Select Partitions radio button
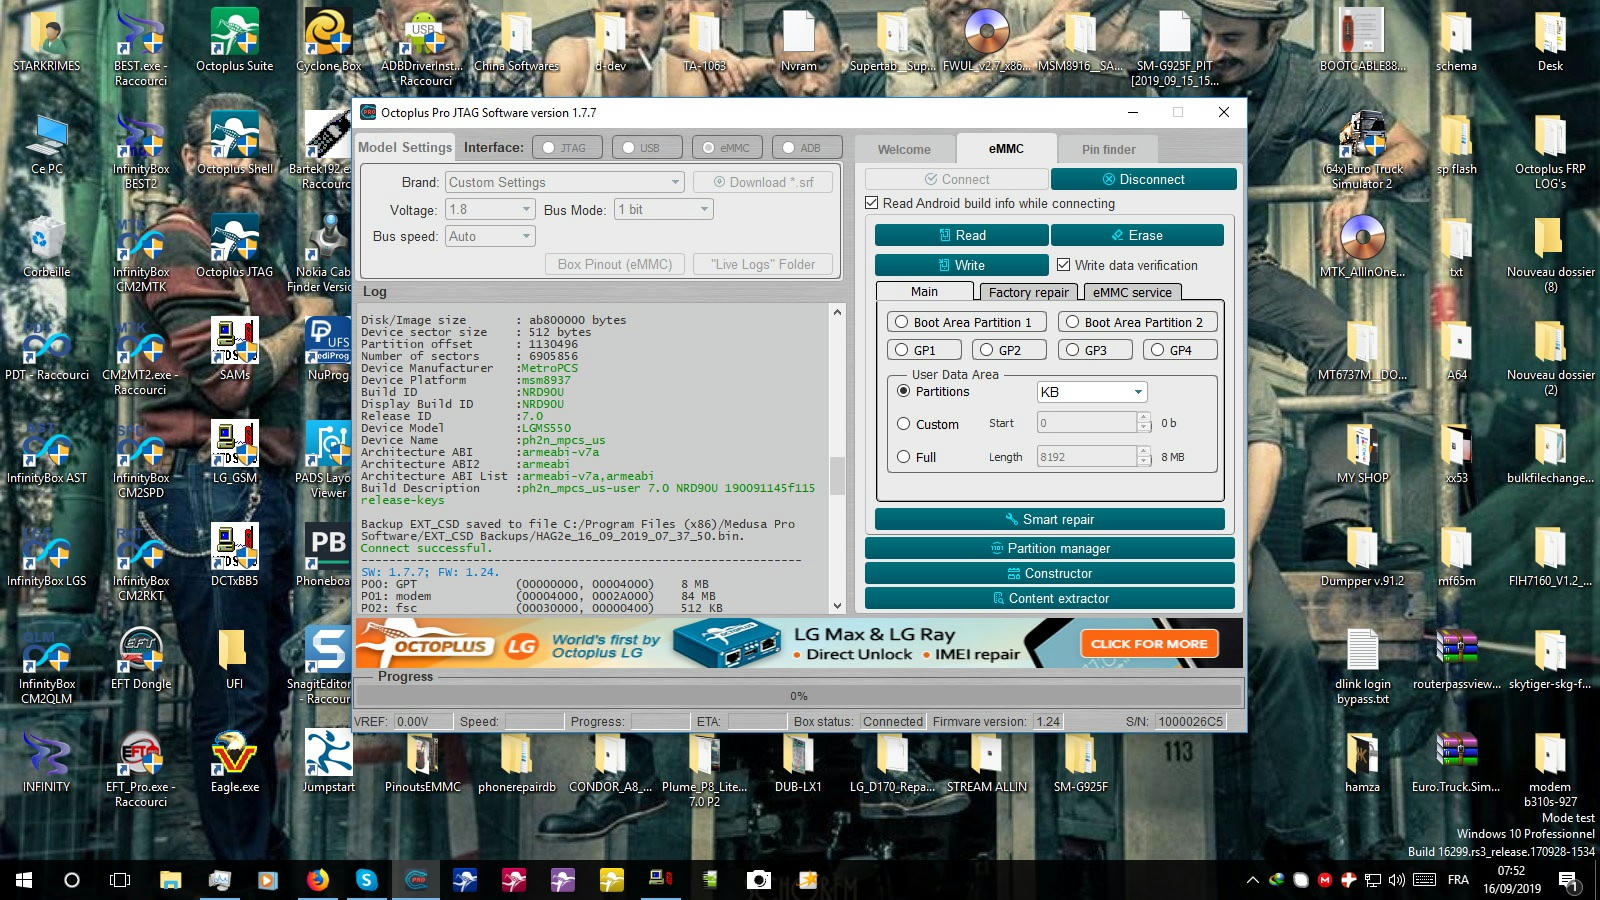The height and width of the screenshot is (900, 1600). (x=904, y=391)
